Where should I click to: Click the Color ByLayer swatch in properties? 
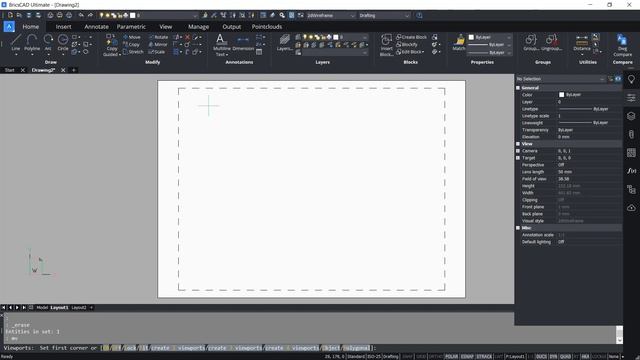tap(561, 95)
